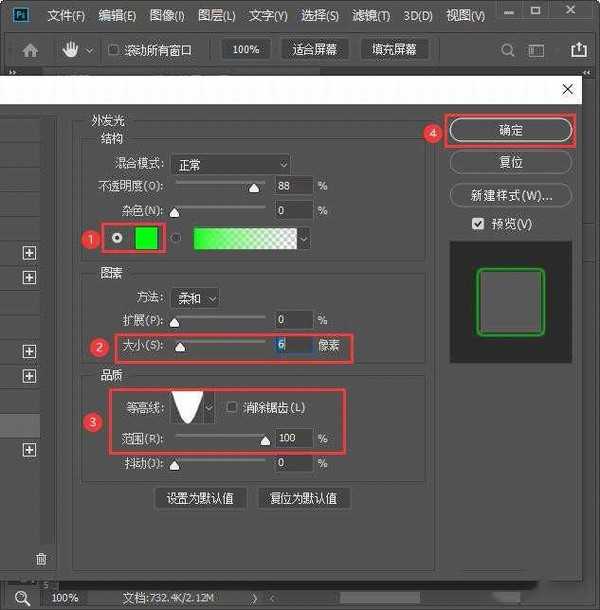Open the 混合模式 blend mode dropdown
This screenshot has height=610, width=600.
click(x=229, y=164)
